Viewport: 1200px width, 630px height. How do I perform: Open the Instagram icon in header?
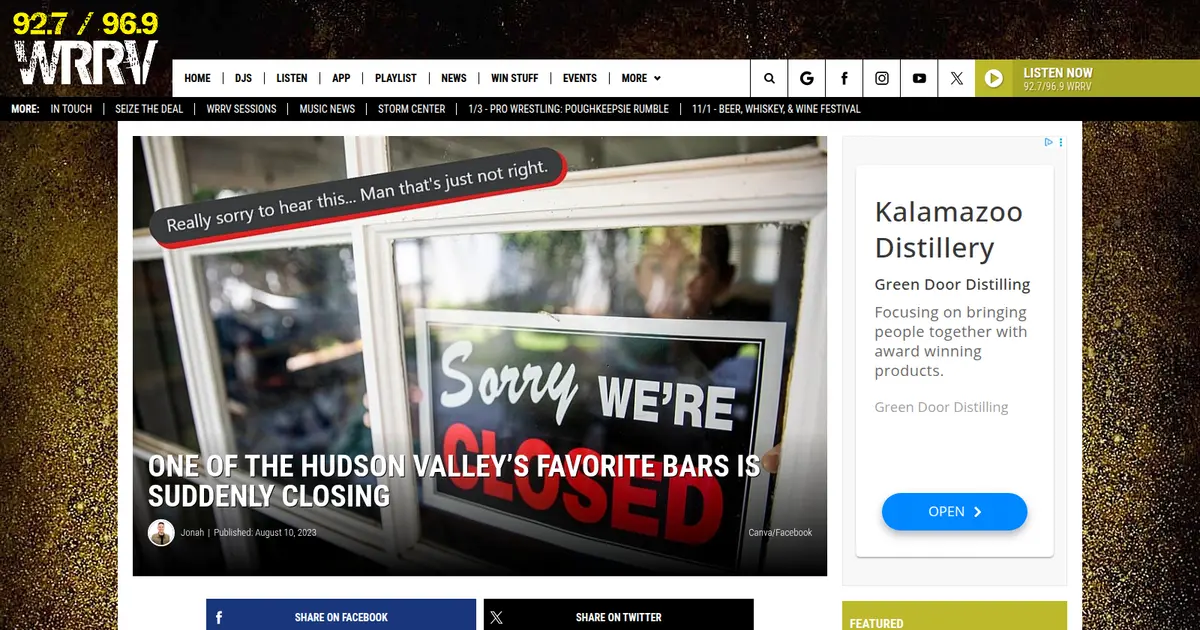point(882,78)
